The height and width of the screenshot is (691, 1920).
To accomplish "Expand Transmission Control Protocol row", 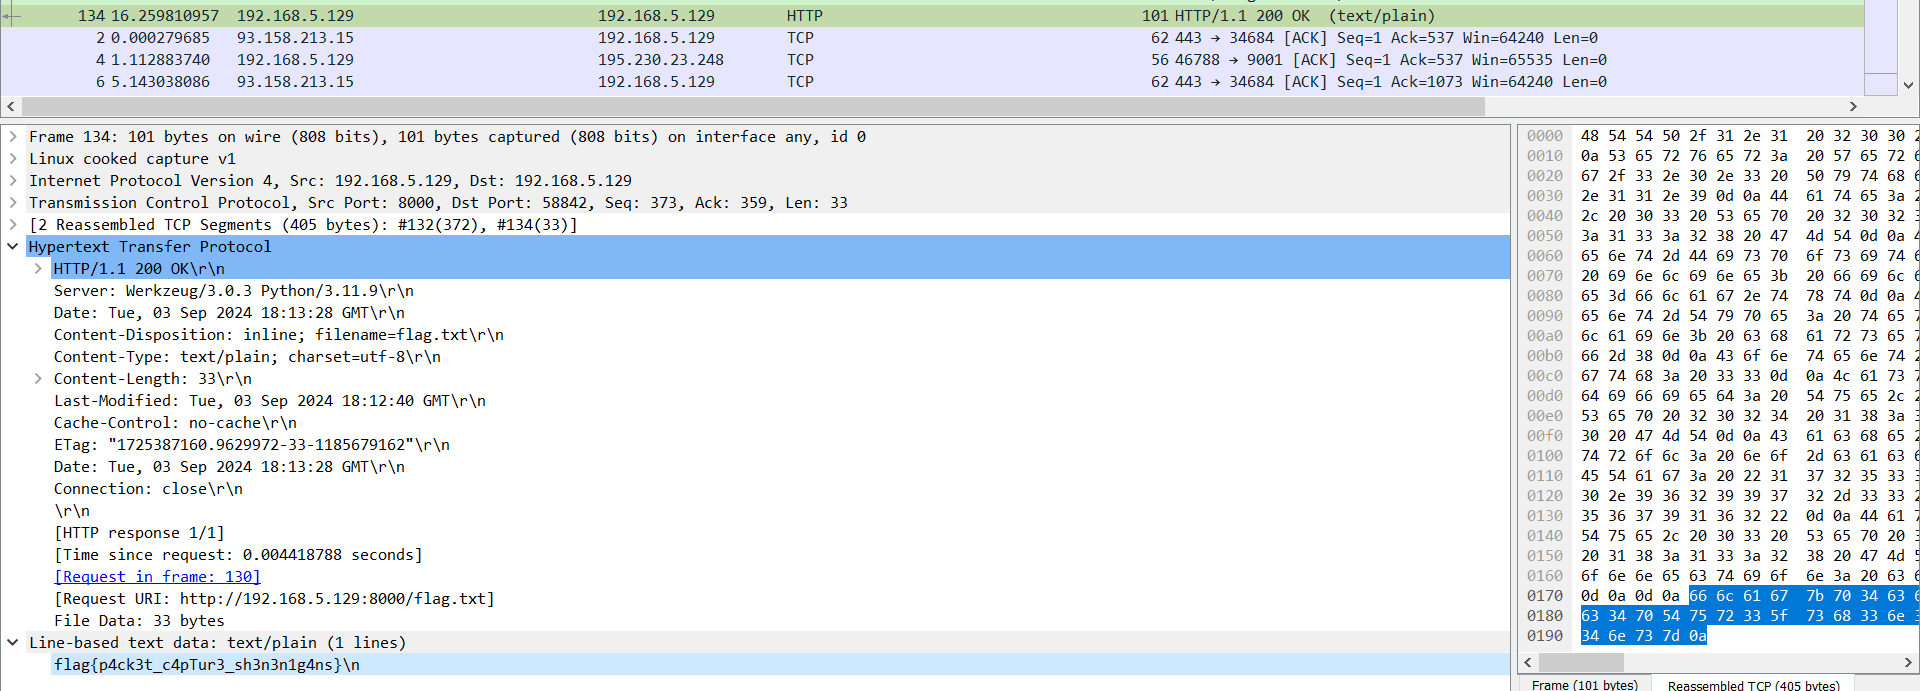I will 13,203.
